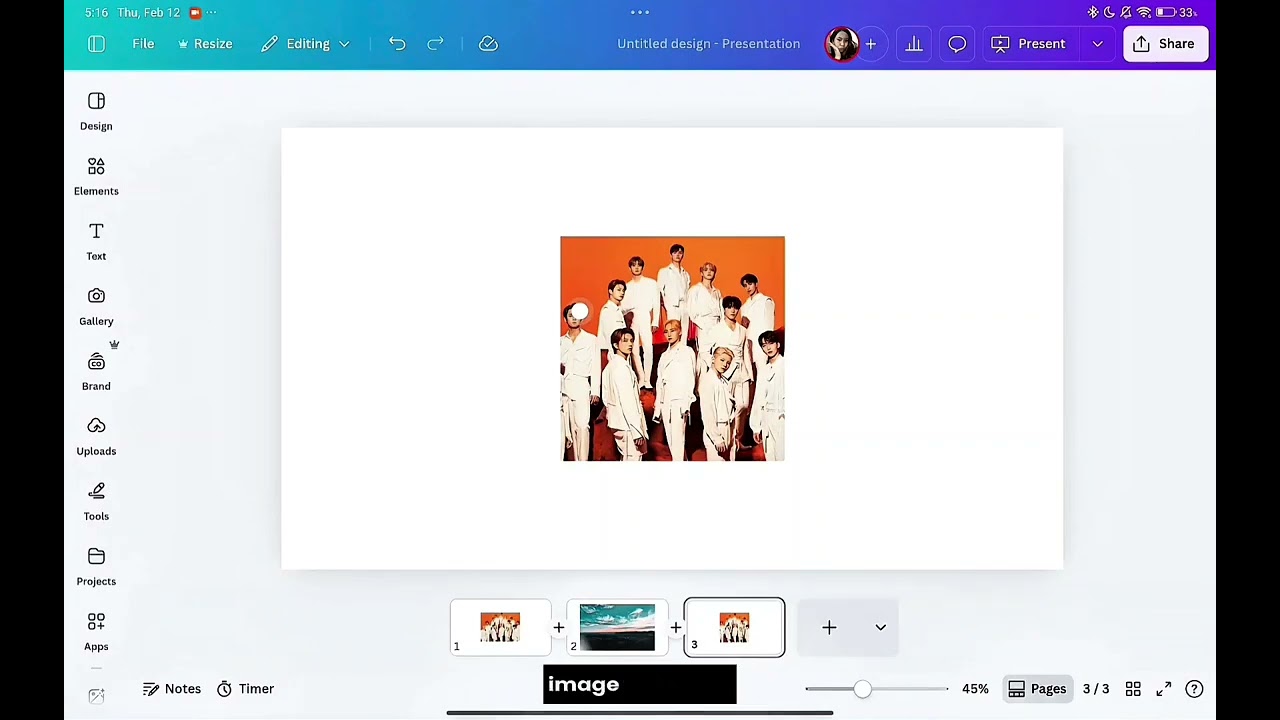Add transition between pages 1 and 2
This screenshot has width=1280, height=720.
pyautogui.click(x=559, y=628)
